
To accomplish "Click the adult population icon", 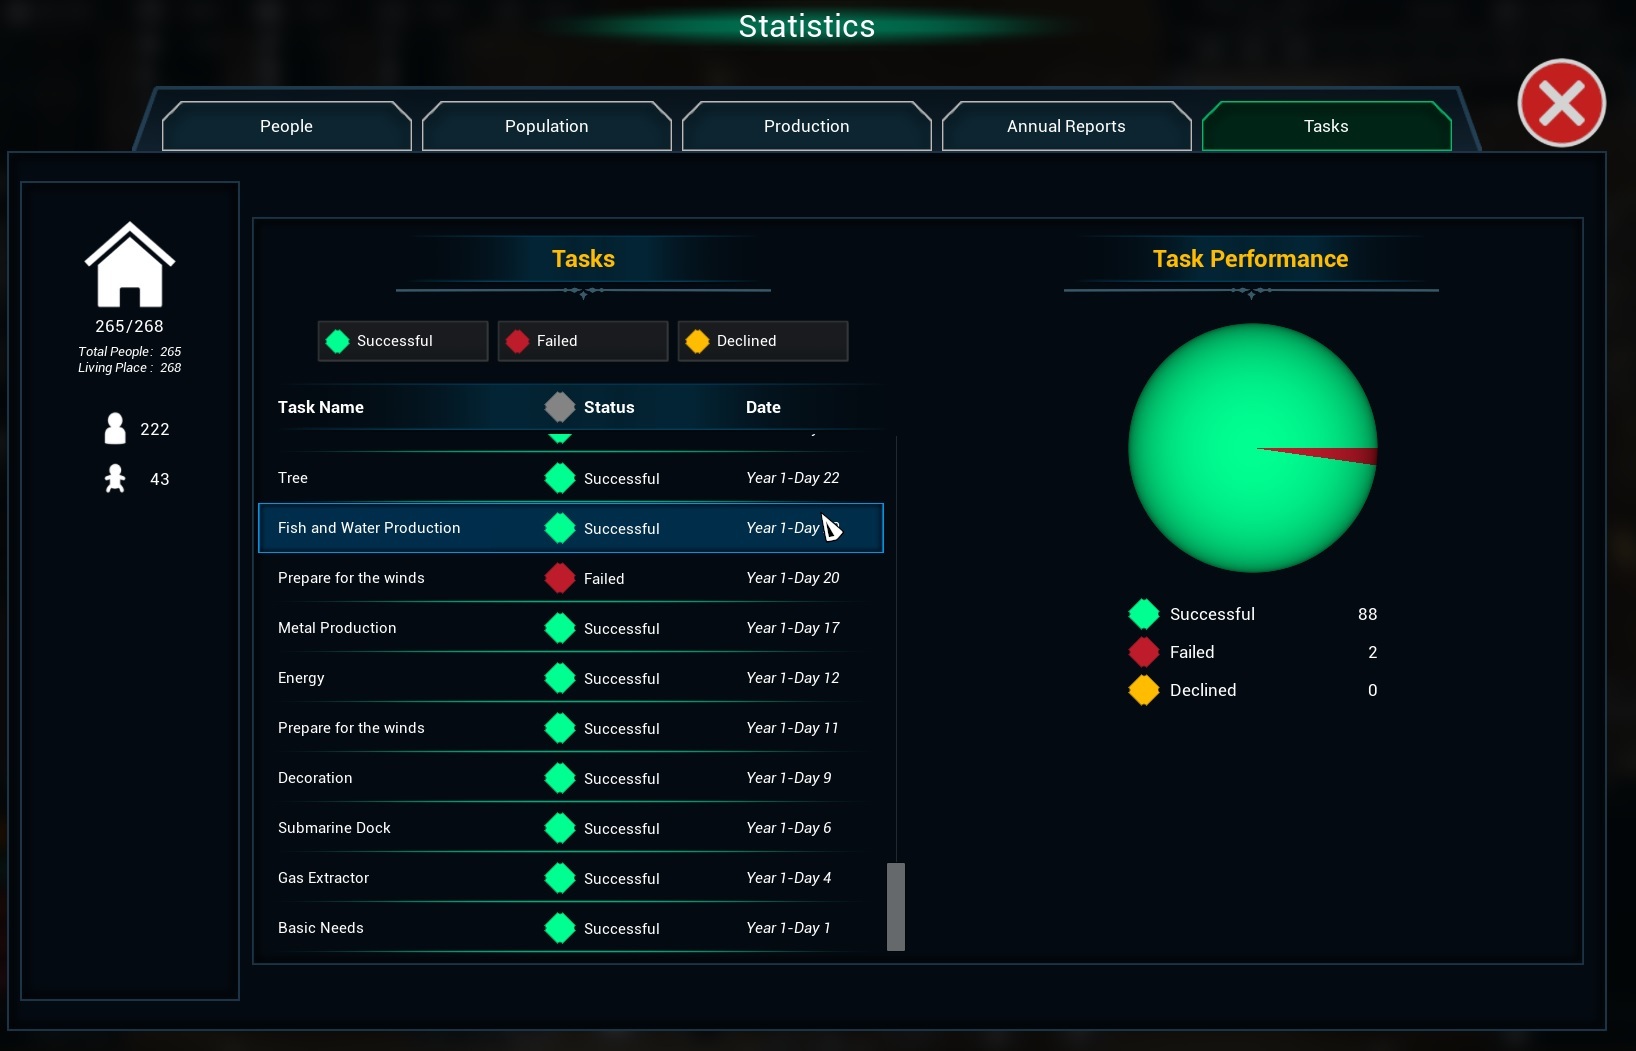I will pyautogui.click(x=115, y=429).
